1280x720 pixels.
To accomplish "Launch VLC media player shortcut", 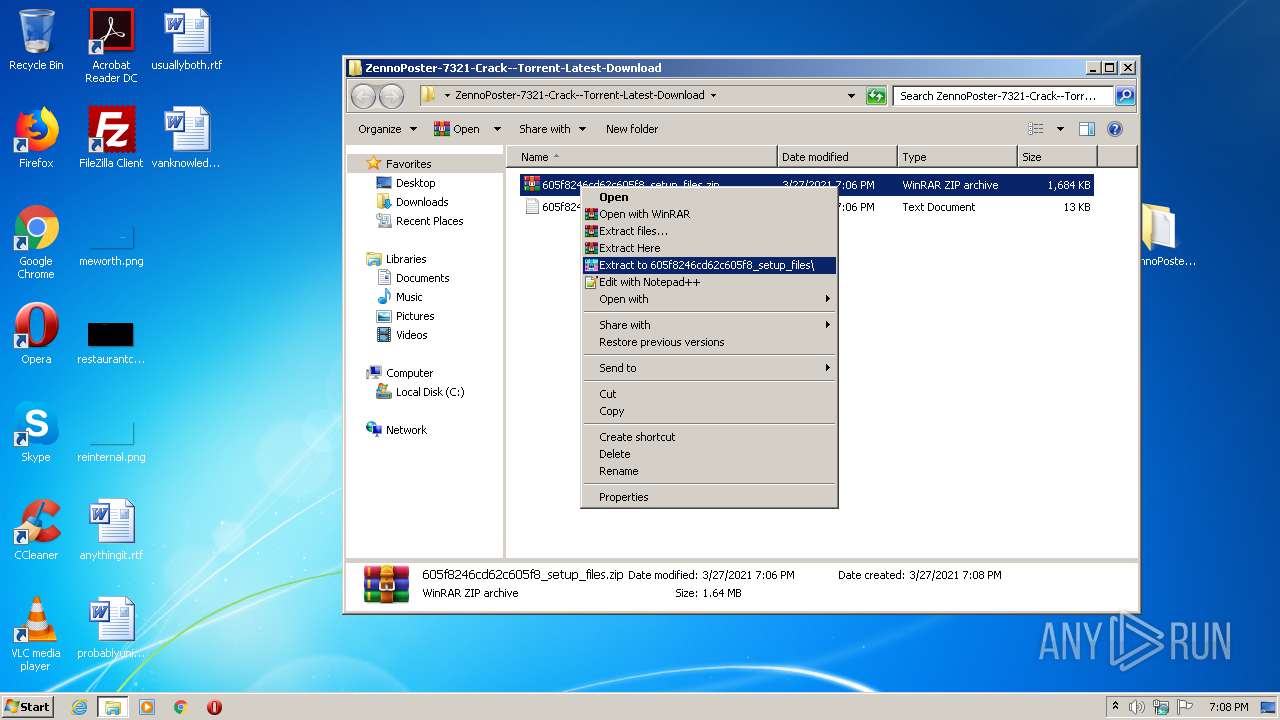I will [x=36, y=634].
